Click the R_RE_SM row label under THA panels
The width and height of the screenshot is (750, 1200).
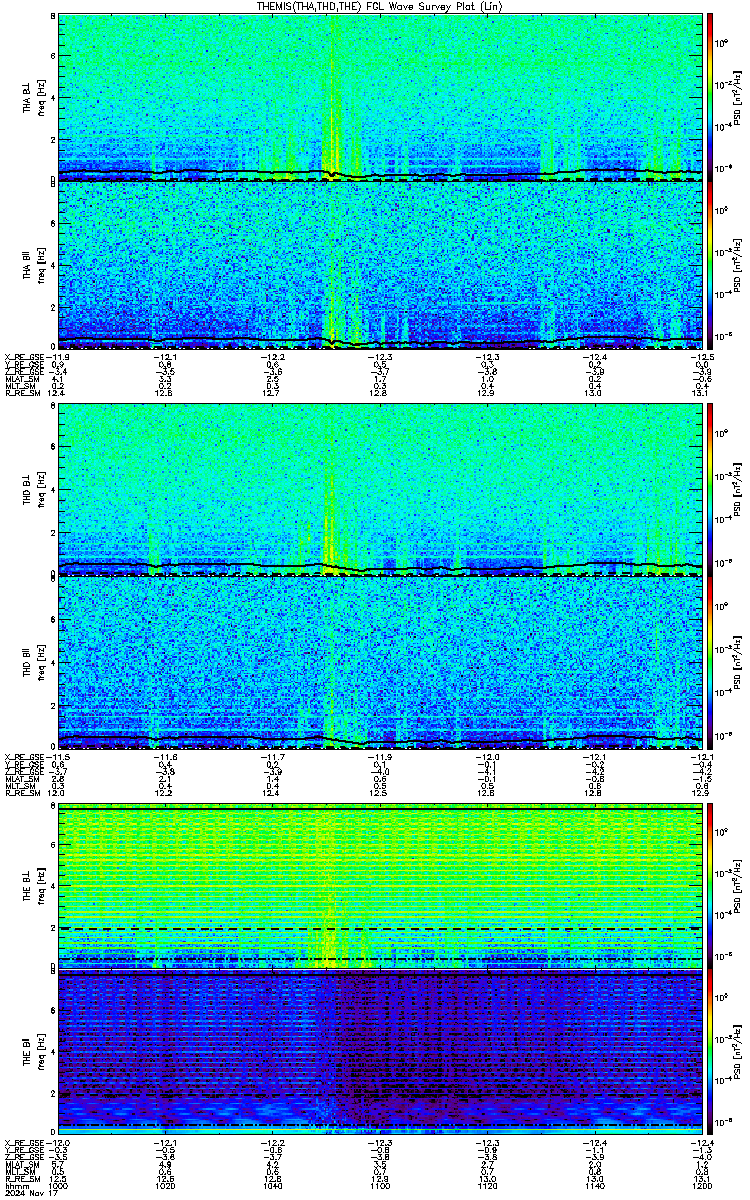tap(22, 394)
